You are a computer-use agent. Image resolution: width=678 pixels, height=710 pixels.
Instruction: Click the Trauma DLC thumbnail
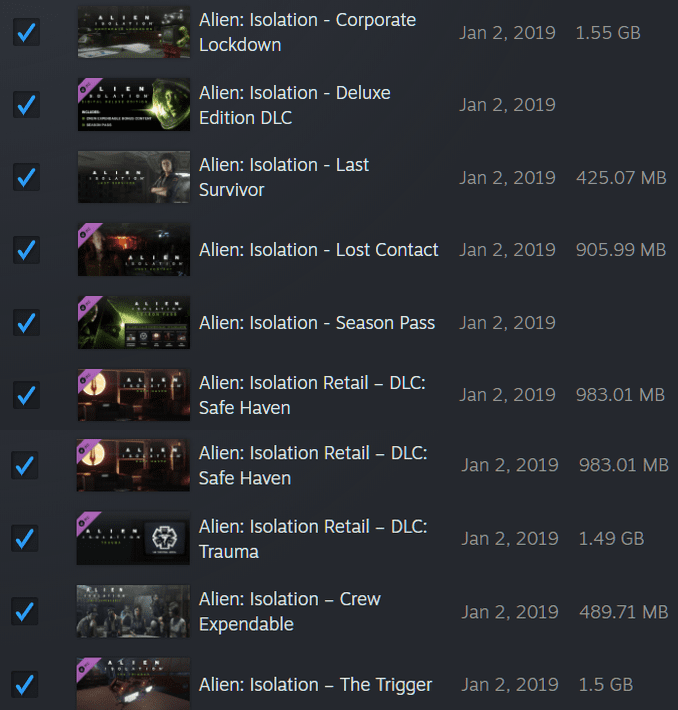click(x=133, y=539)
